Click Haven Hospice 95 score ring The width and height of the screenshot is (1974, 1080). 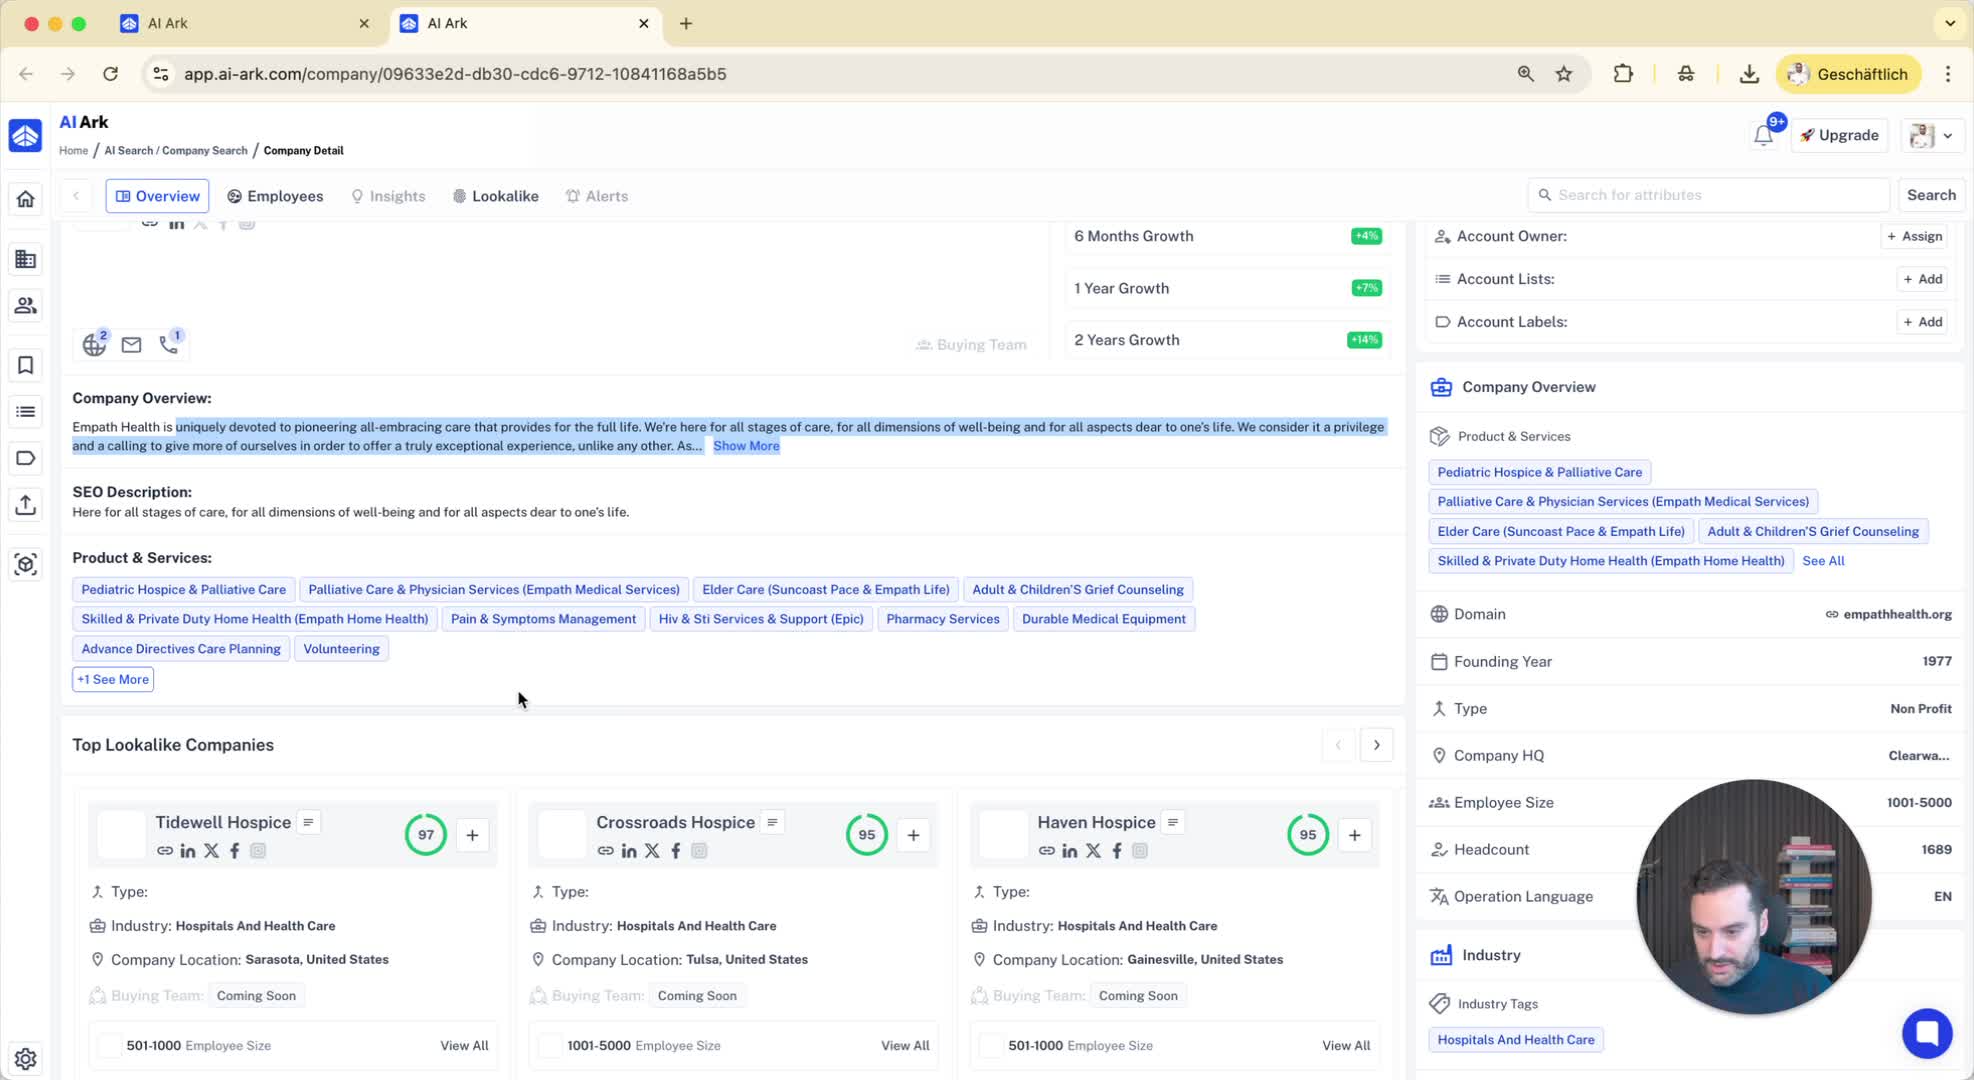[x=1307, y=835]
